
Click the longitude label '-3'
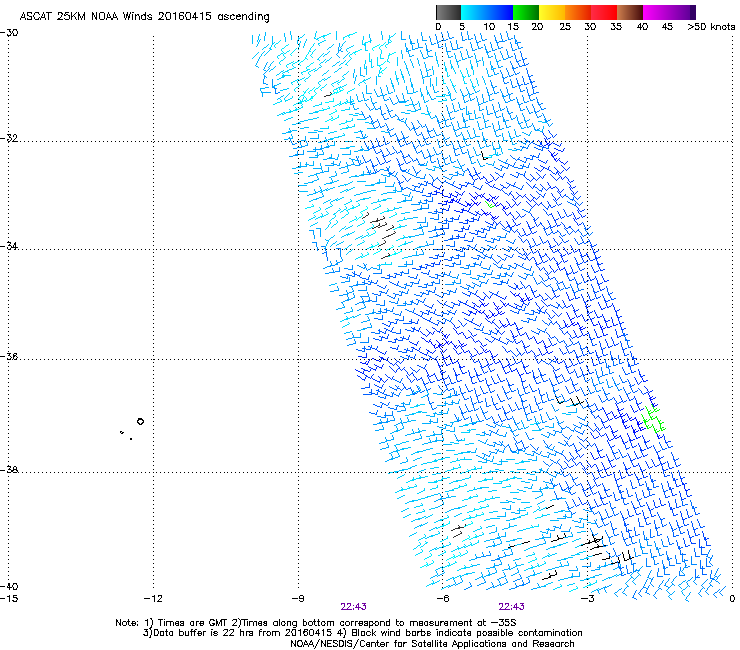click(587, 599)
